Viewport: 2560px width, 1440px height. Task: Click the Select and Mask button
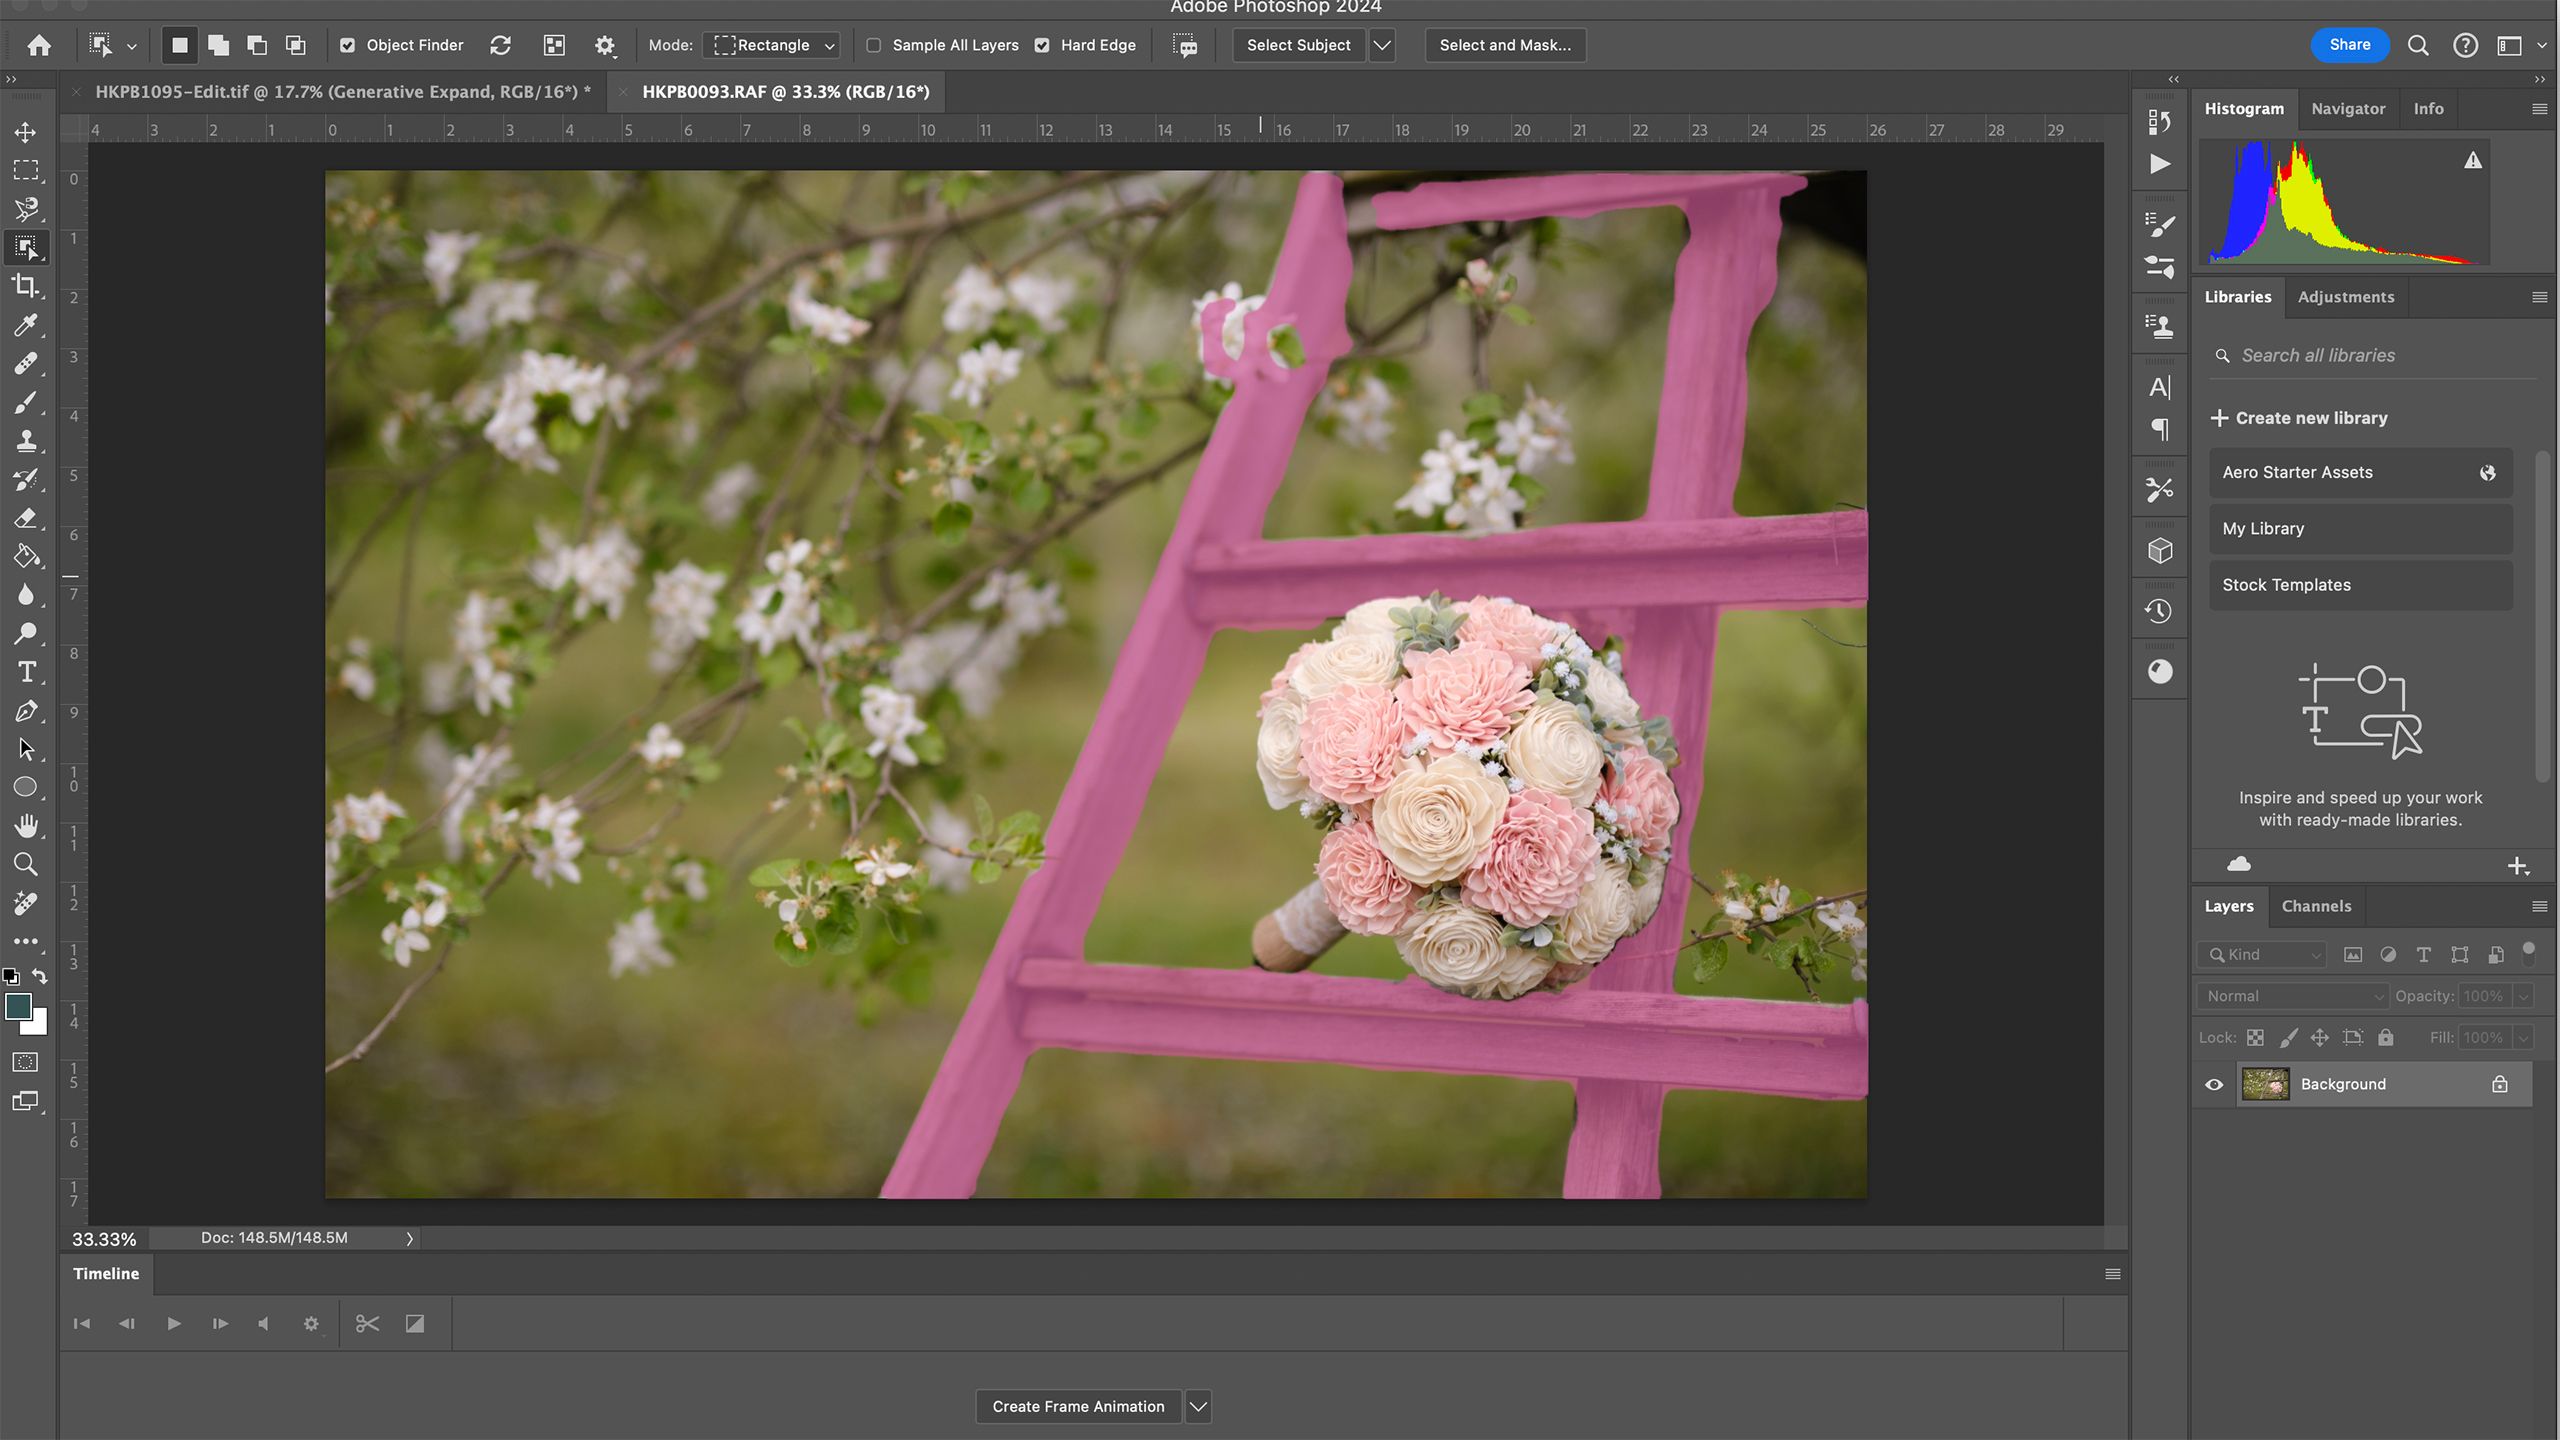pyautogui.click(x=1505, y=44)
